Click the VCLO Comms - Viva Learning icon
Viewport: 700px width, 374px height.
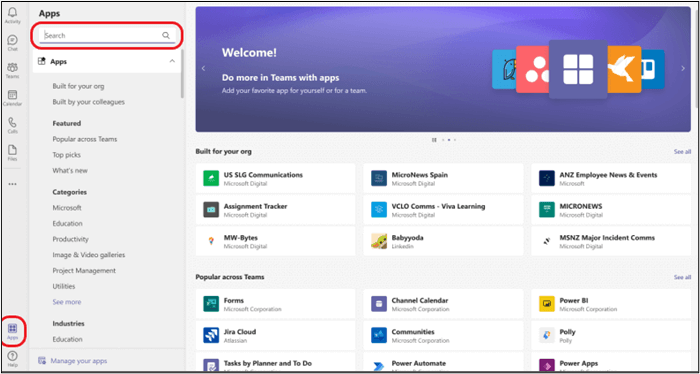tap(379, 209)
